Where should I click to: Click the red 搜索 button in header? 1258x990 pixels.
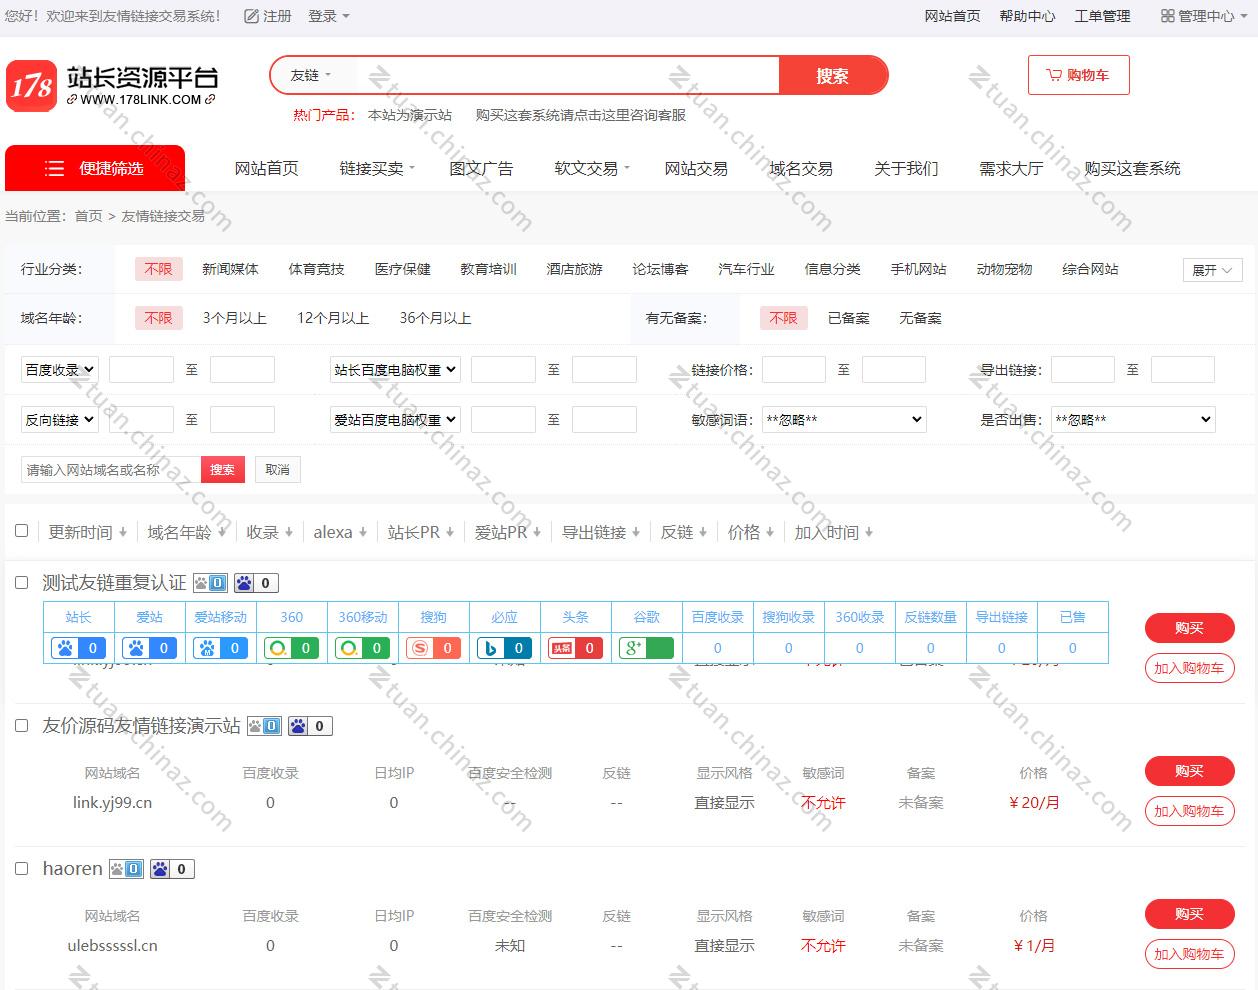tap(832, 75)
